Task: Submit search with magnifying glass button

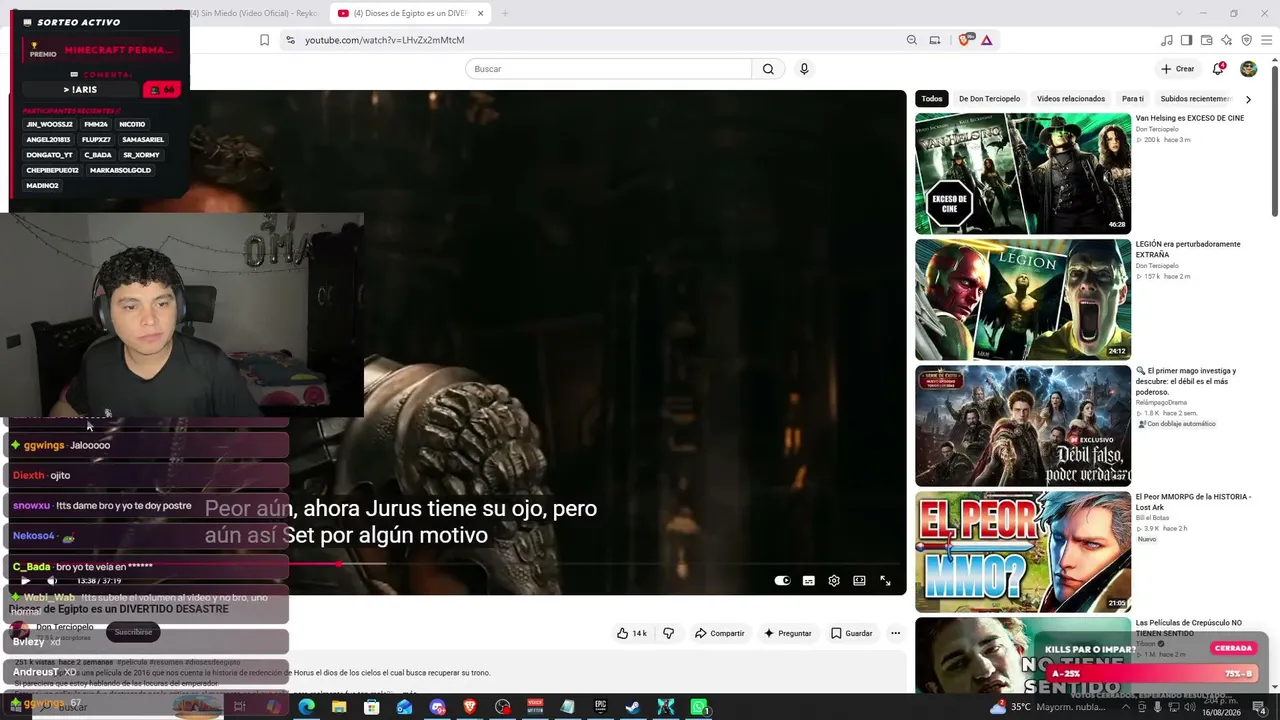Action: 768,69
